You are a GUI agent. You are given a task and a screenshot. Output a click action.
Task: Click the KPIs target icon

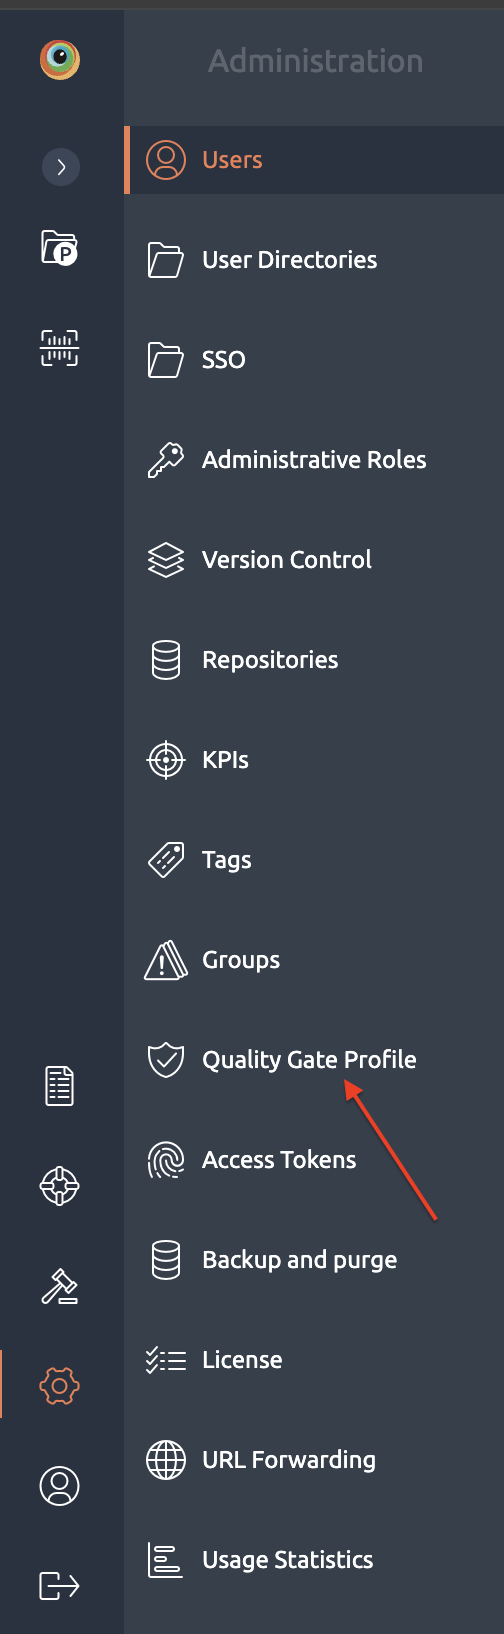click(166, 760)
